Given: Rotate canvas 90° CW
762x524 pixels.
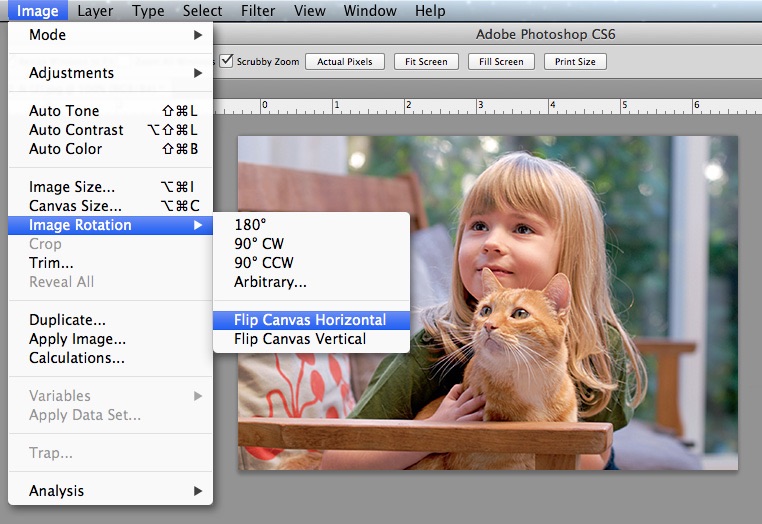Looking at the screenshot, I should [x=259, y=244].
